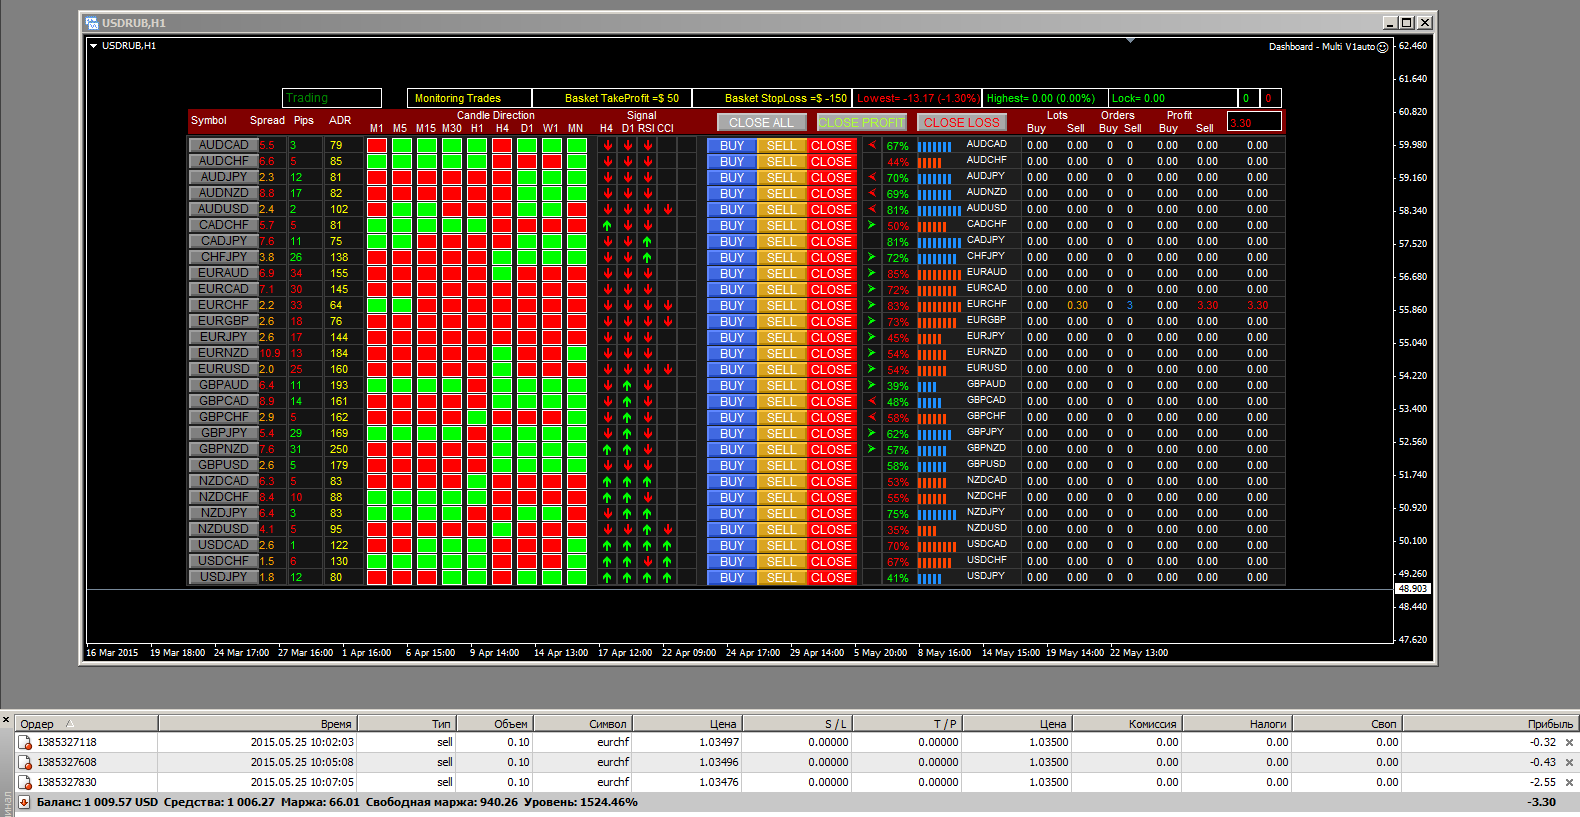Sort orders by the Тип column

tap(406, 724)
